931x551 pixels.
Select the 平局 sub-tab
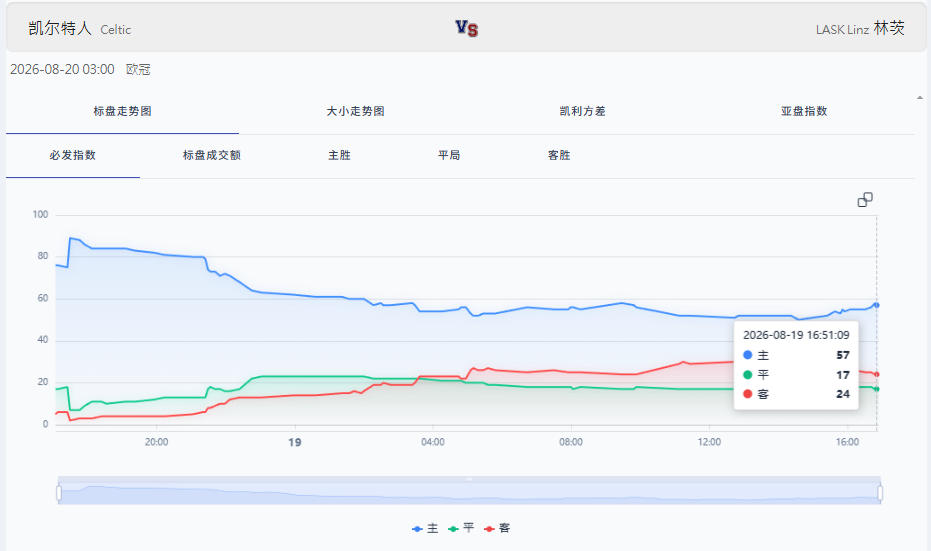[x=449, y=155]
